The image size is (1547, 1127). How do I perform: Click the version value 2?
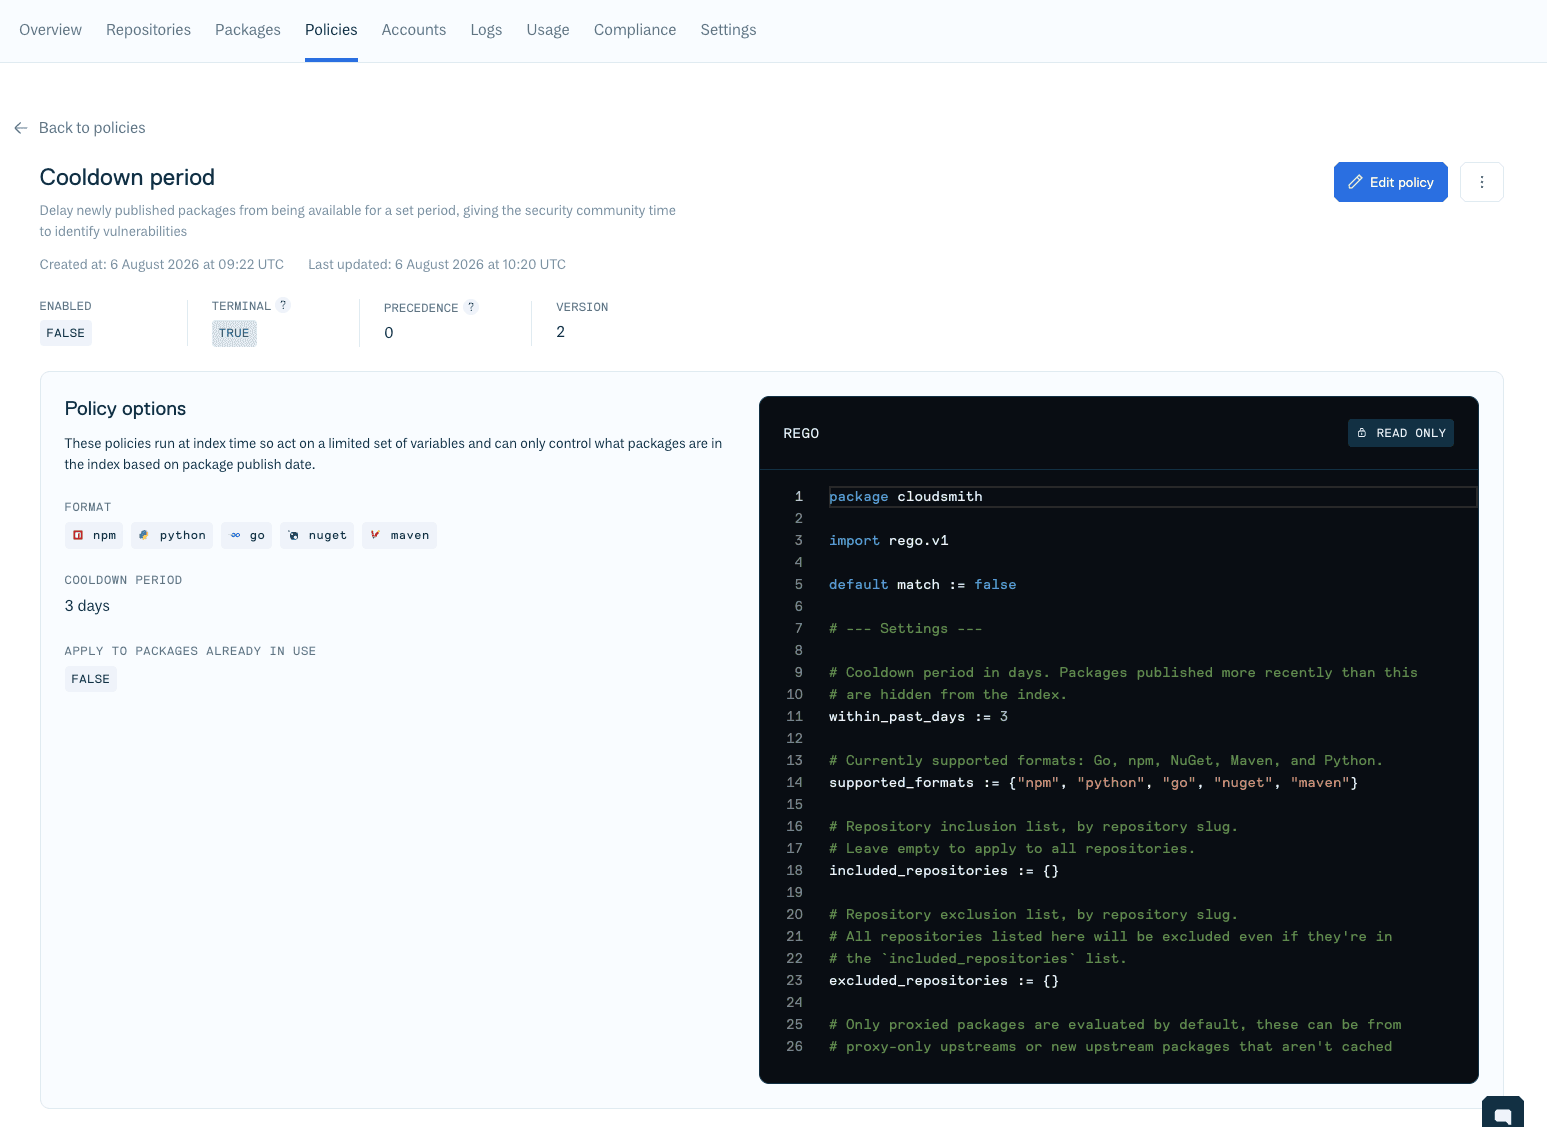(x=561, y=332)
